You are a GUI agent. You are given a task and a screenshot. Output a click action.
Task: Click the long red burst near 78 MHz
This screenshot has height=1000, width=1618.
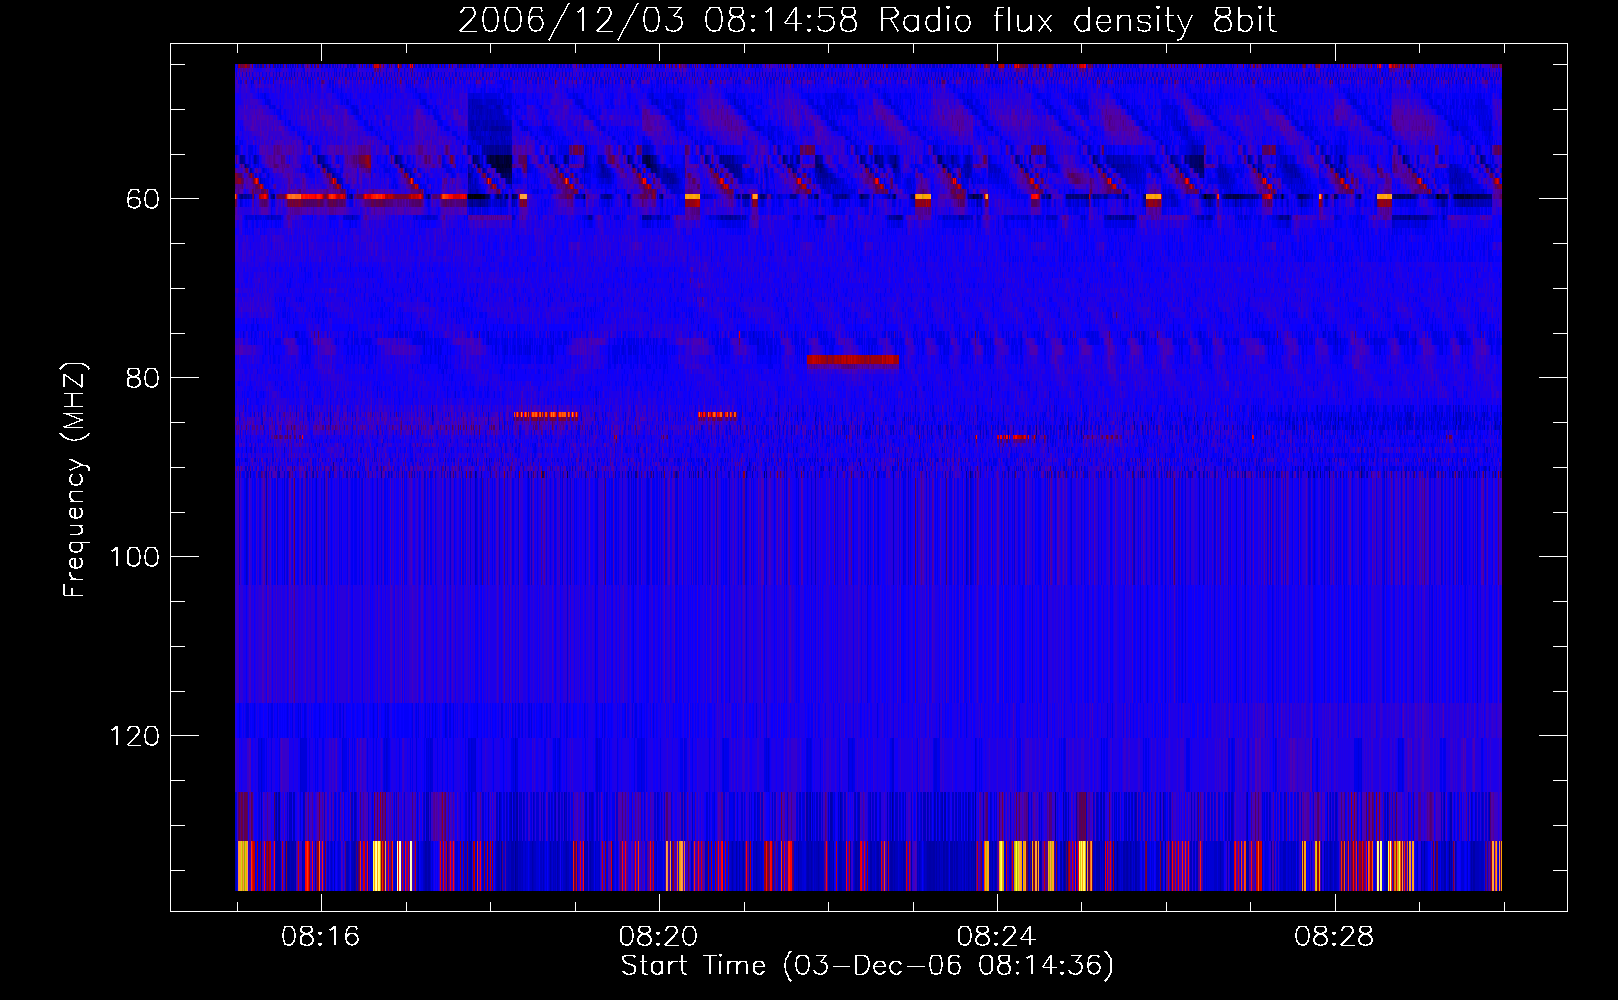tap(853, 360)
